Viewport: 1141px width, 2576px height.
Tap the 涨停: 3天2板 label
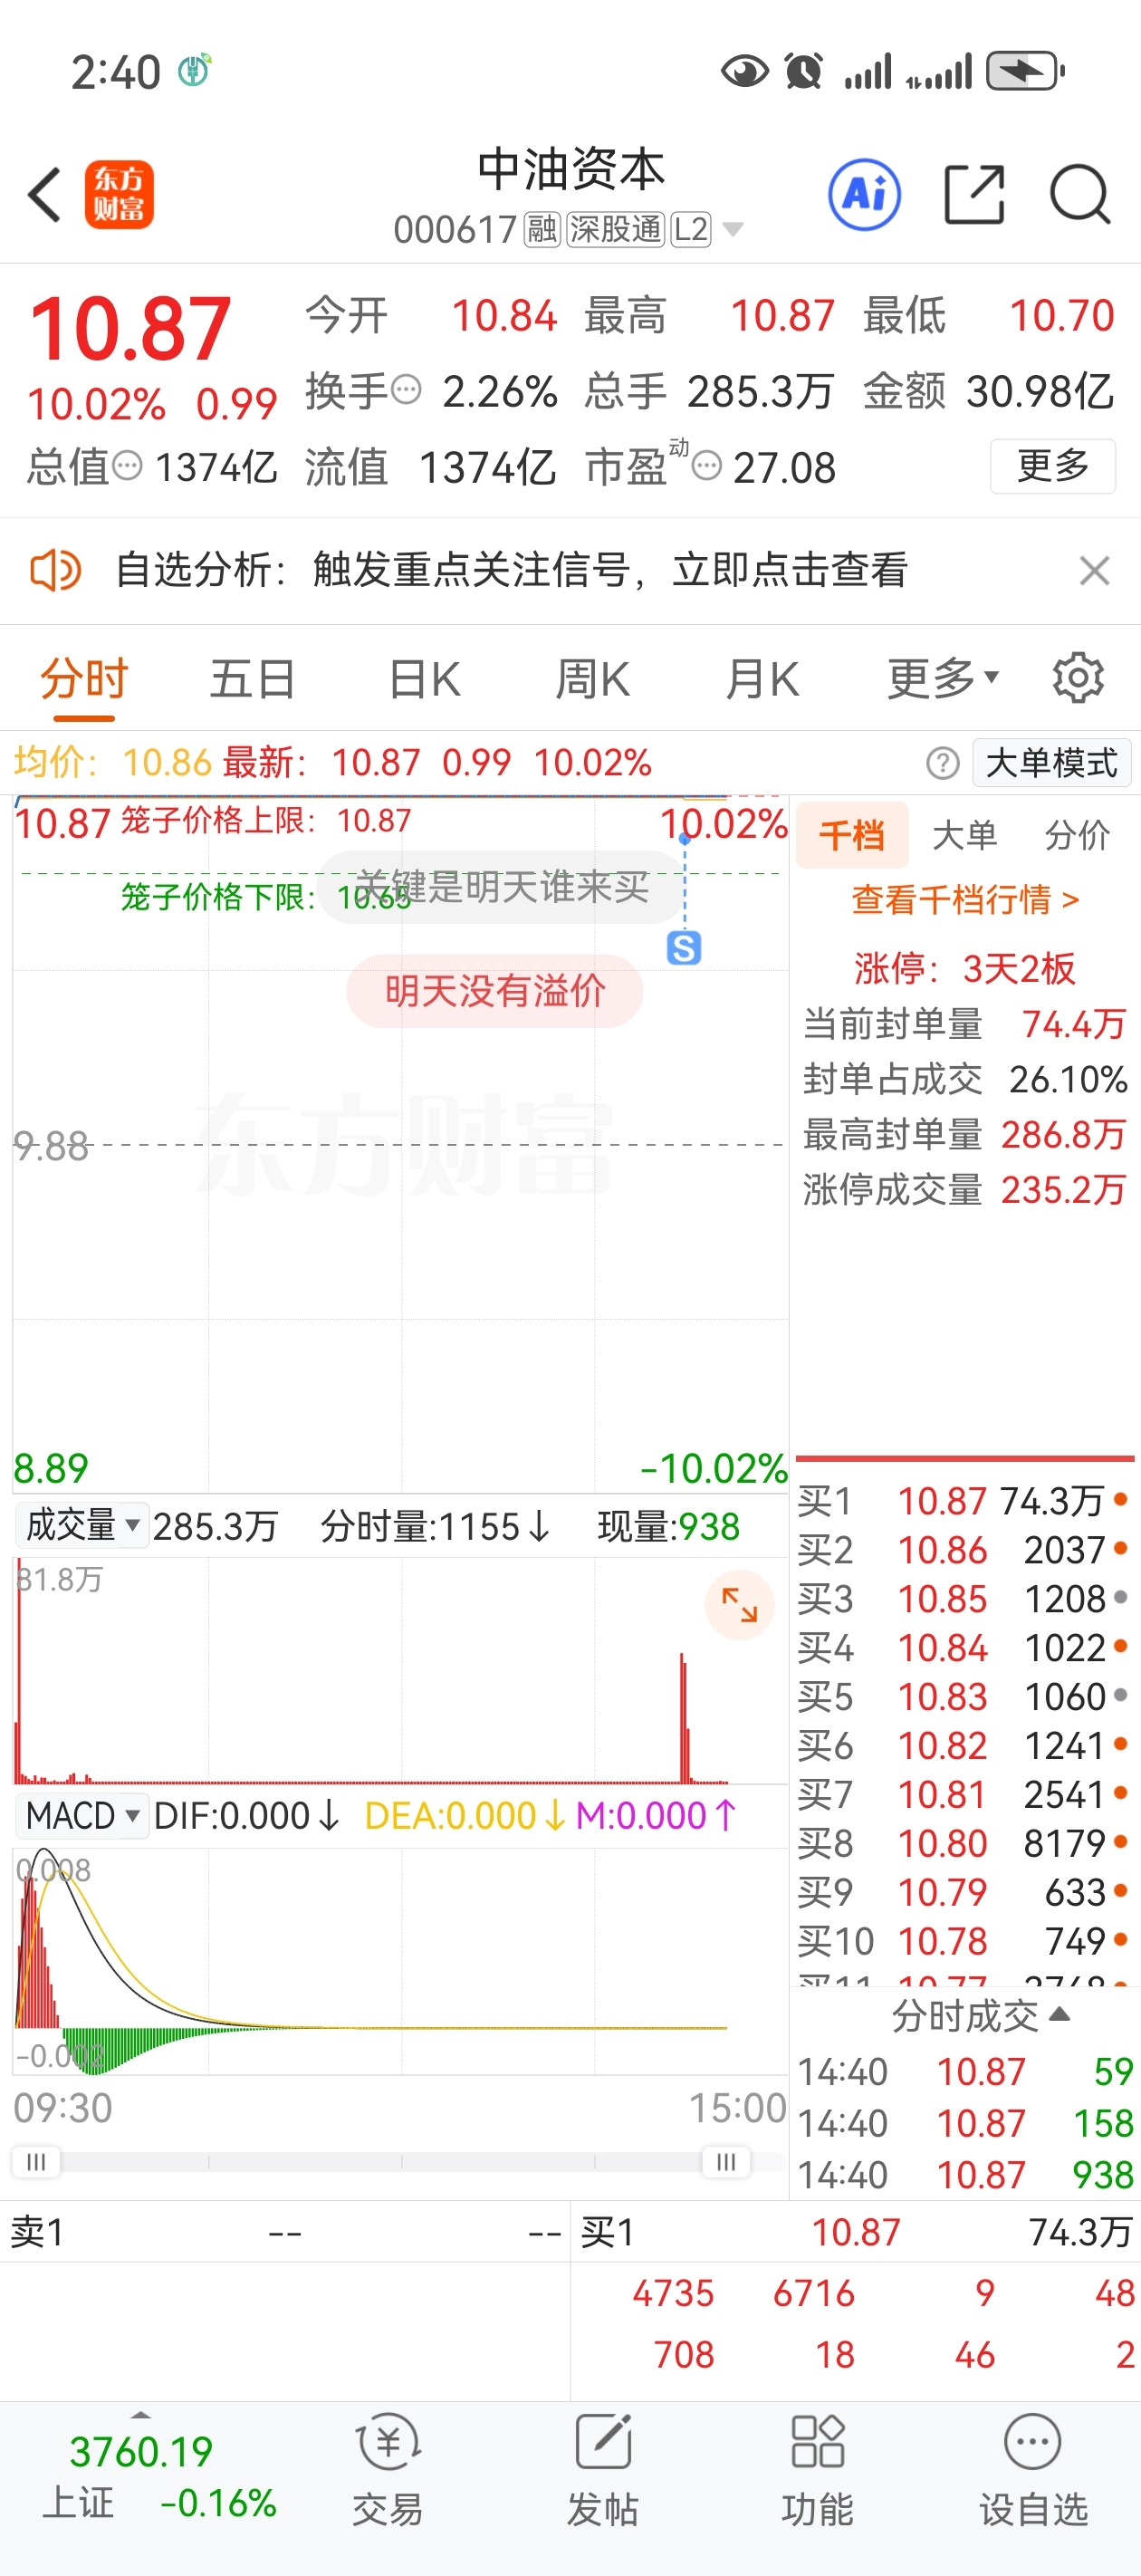pyautogui.click(x=964, y=968)
